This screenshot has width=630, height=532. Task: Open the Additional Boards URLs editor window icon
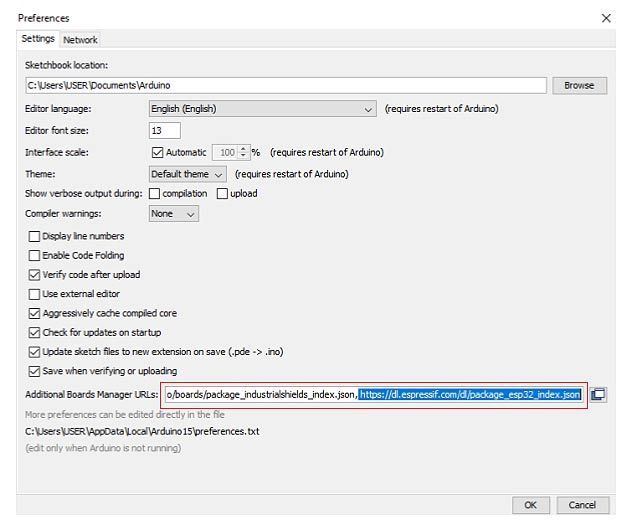598,395
